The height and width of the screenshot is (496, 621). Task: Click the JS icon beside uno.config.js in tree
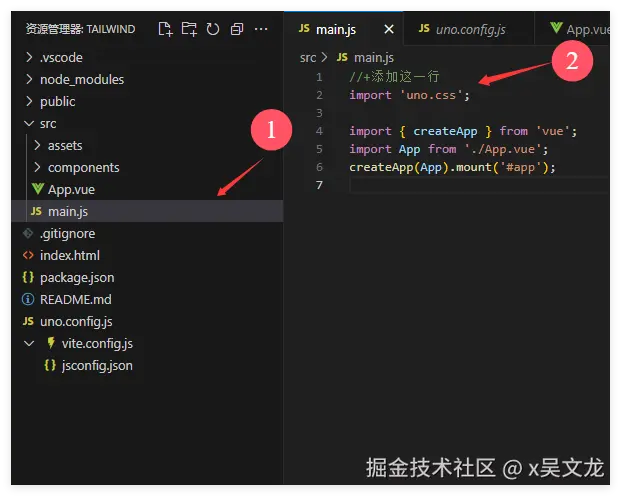[28, 321]
